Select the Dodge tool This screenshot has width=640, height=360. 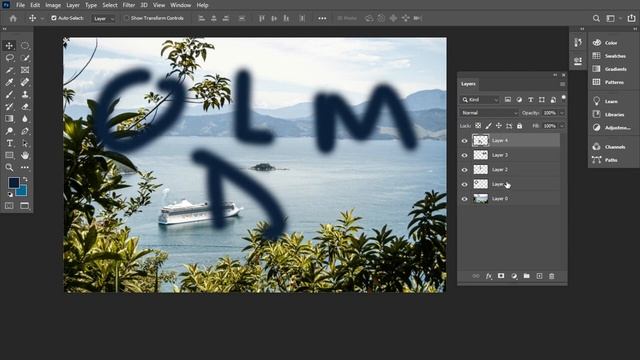click(9, 131)
